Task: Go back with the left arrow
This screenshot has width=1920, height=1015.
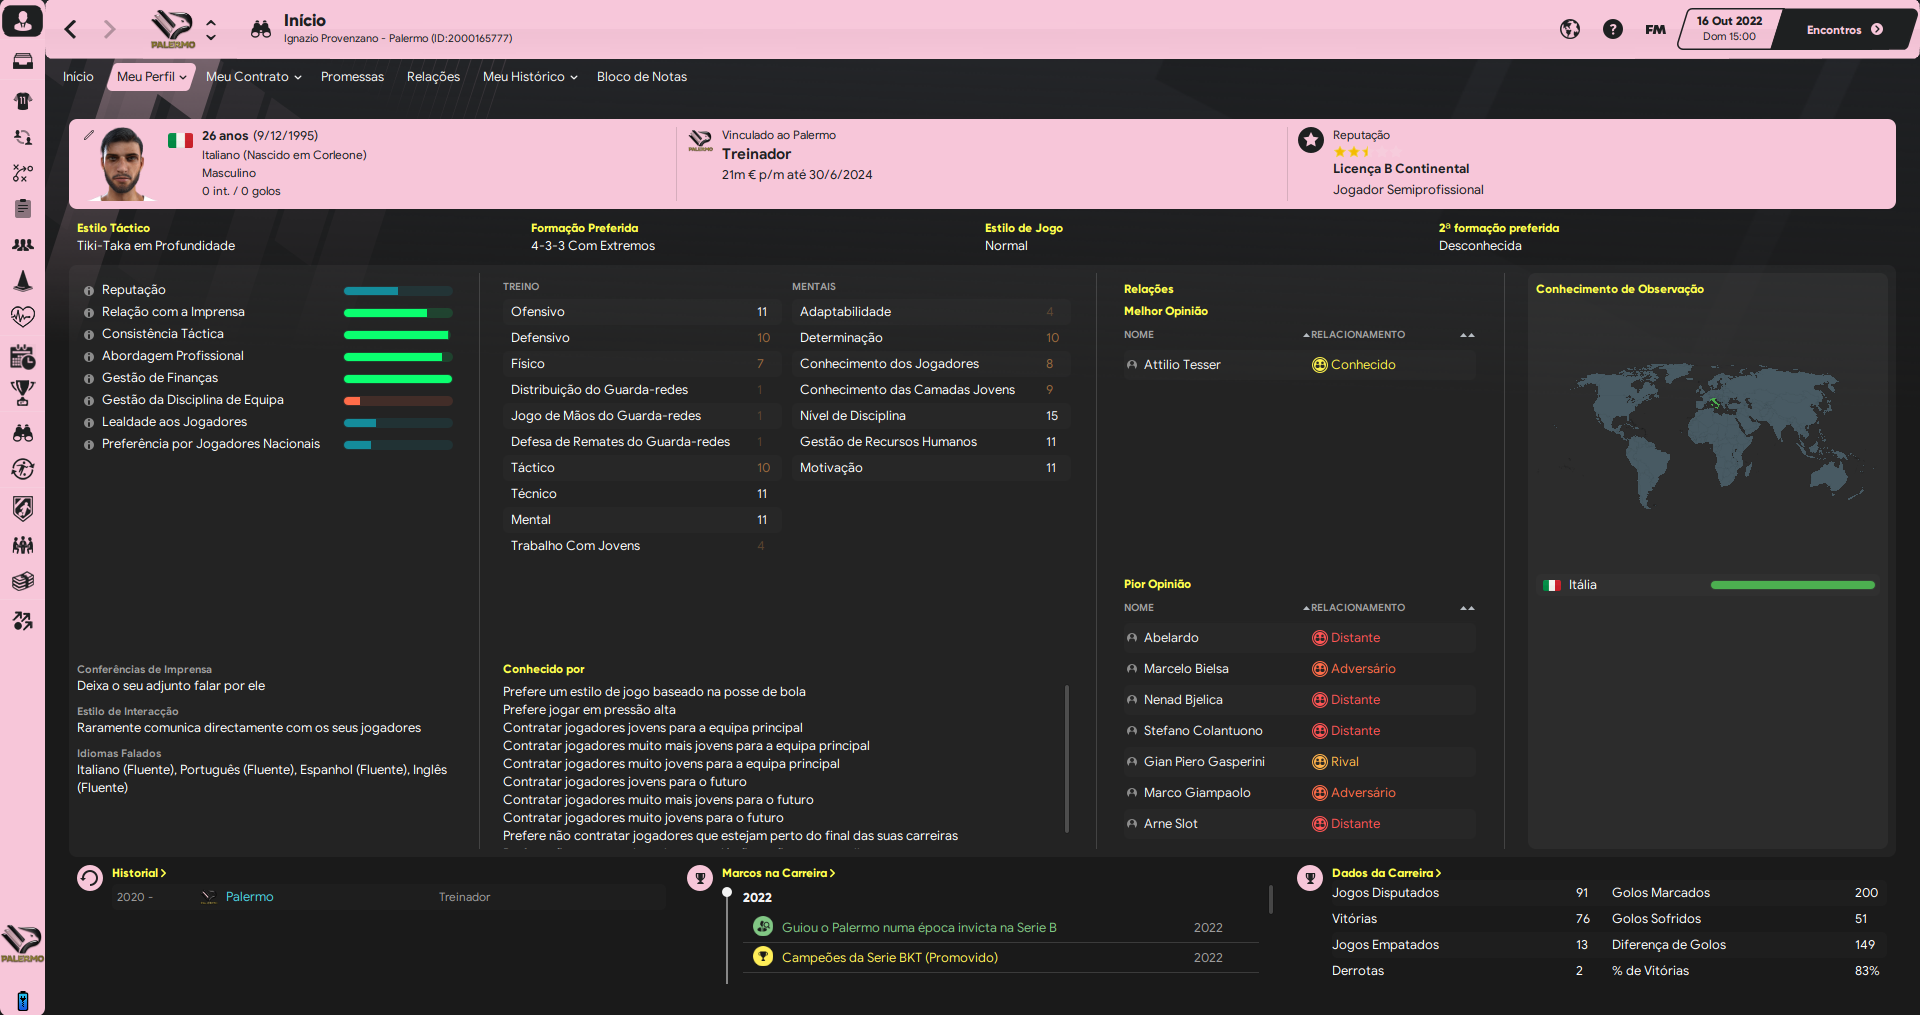Action: (70, 29)
